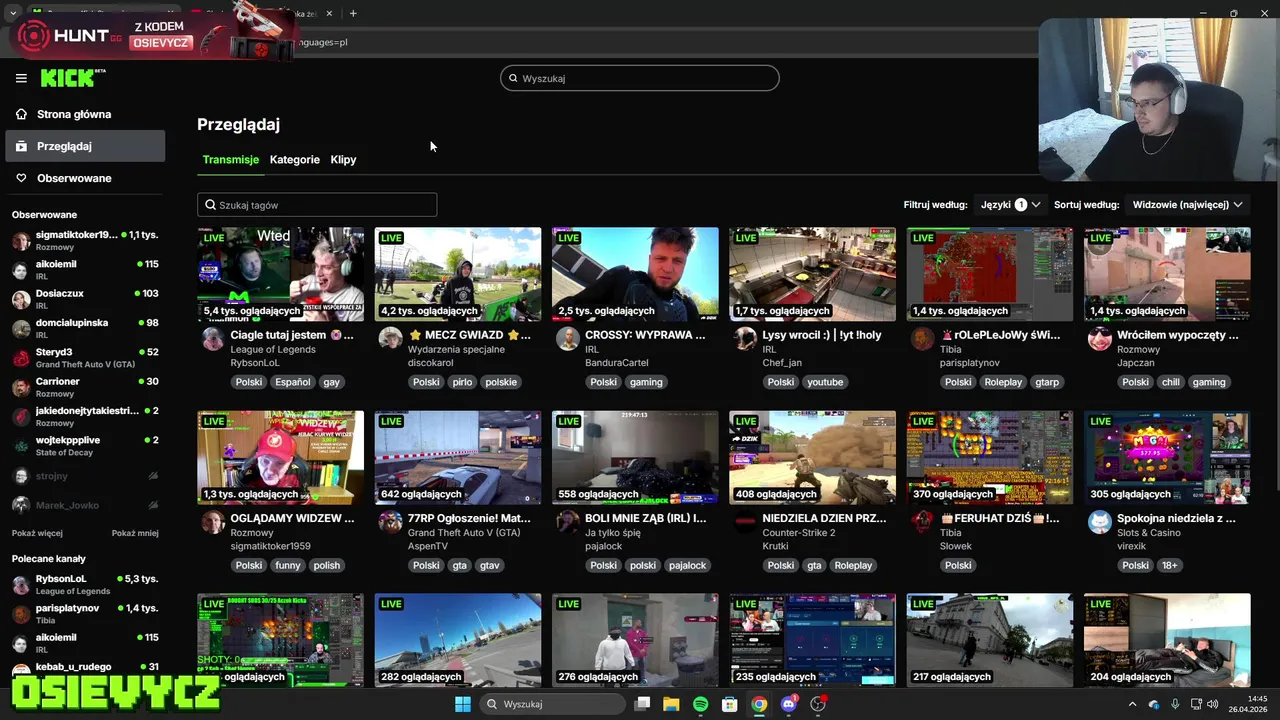1280x720 pixels.
Task: Open Google Chrome from taskbar
Action: 759,704
